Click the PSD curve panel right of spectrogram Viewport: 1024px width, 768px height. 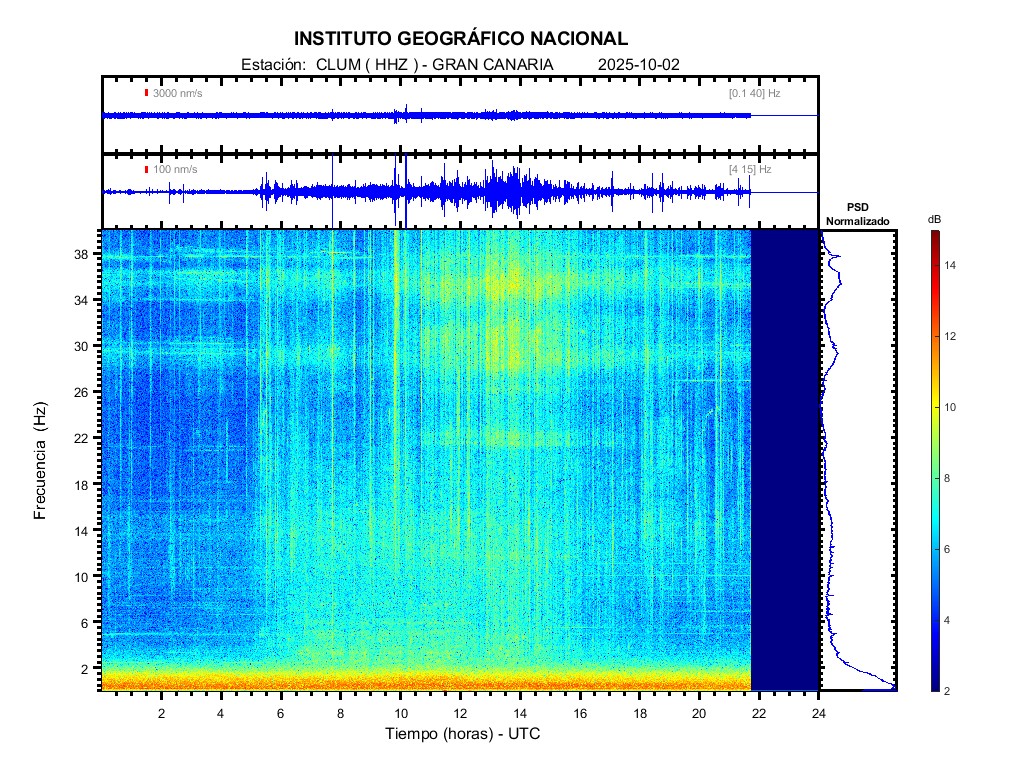pos(858,460)
